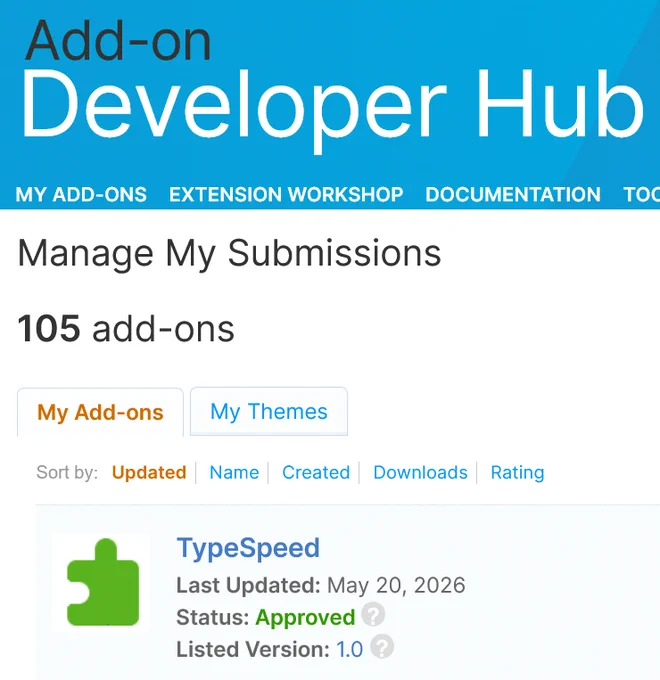Screen dimensions: 660x680
Task: Sort add-ons by Updated
Action: pos(149,472)
